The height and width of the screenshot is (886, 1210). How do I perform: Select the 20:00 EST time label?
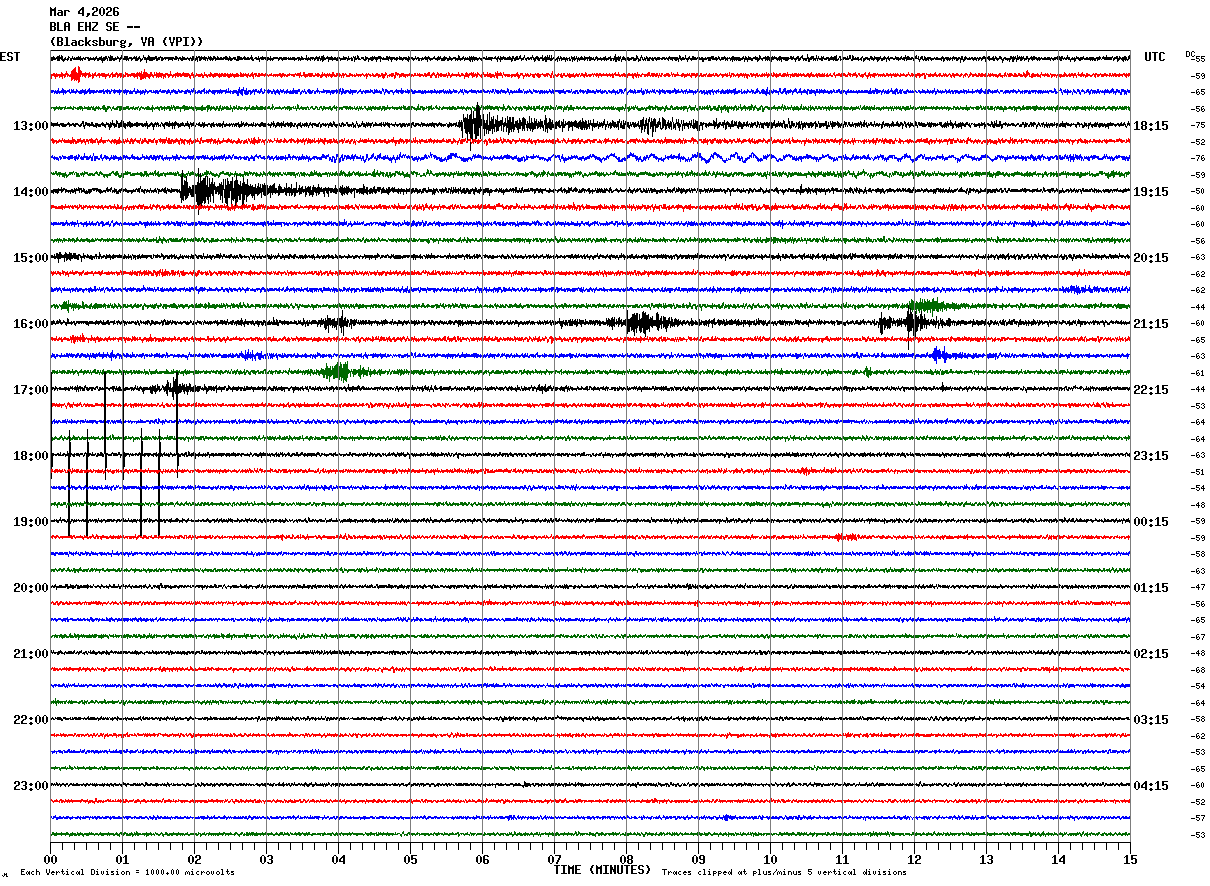click(30, 588)
